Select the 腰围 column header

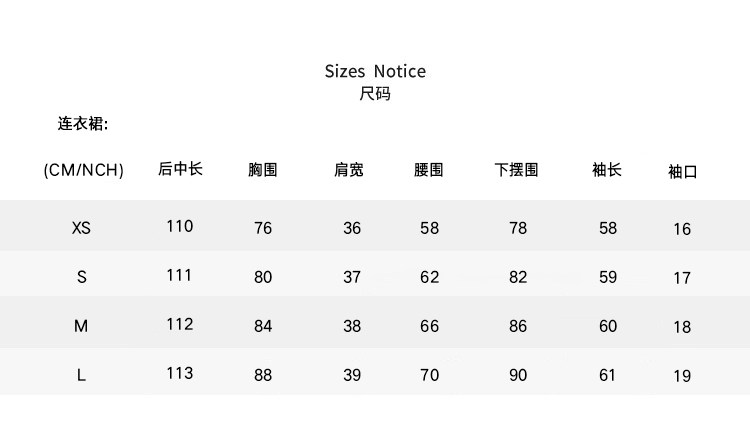tap(429, 170)
